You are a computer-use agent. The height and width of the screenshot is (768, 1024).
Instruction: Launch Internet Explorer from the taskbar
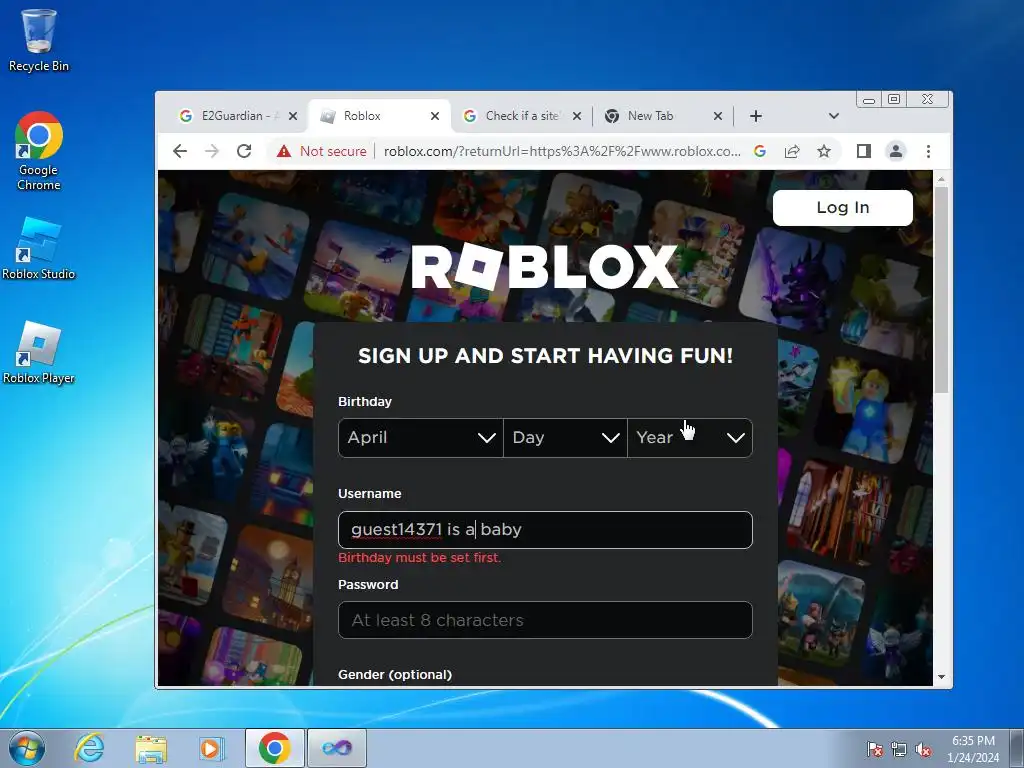(x=89, y=748)
